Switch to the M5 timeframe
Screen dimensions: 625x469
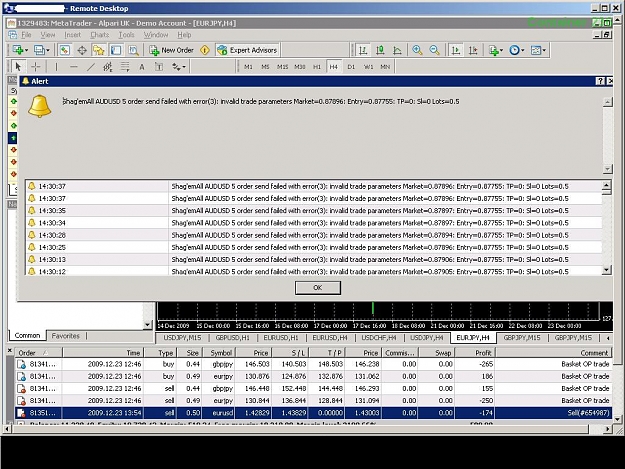(265, 67)
